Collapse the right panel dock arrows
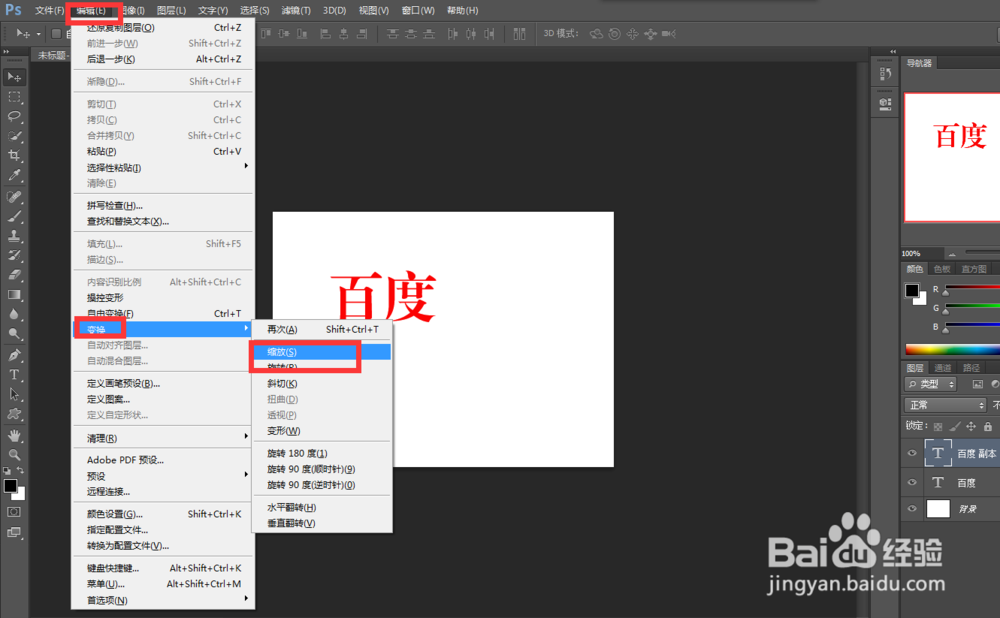Viewport: 1000px width, 618px height. [x=893, y=51]
